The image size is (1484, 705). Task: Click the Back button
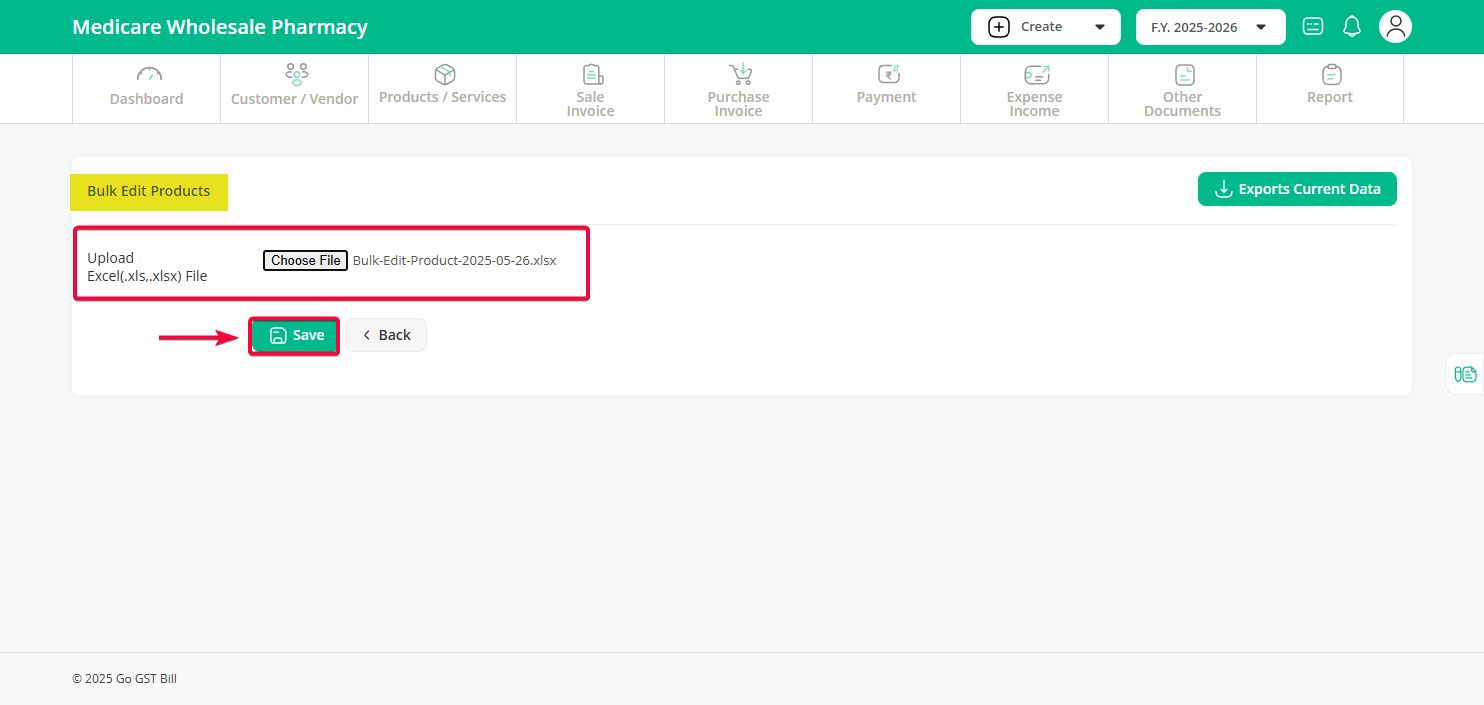pyautogui.click(x=386, y=335)
